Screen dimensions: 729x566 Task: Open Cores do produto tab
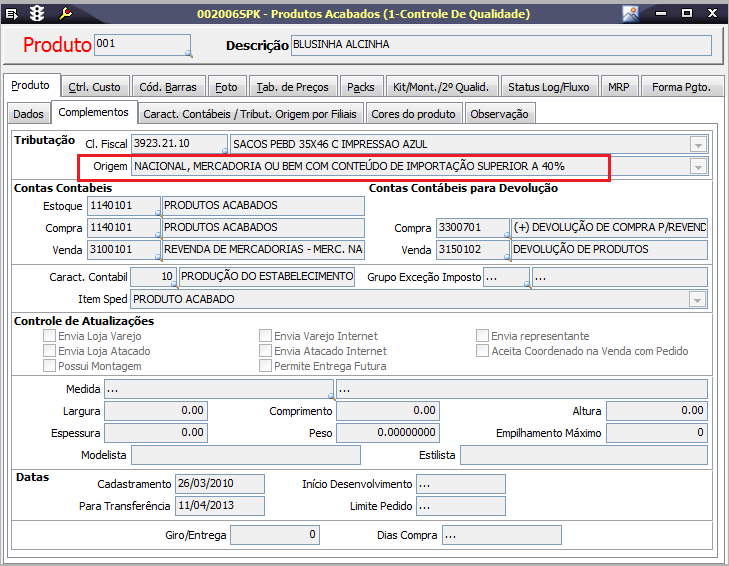click(413, 114)
